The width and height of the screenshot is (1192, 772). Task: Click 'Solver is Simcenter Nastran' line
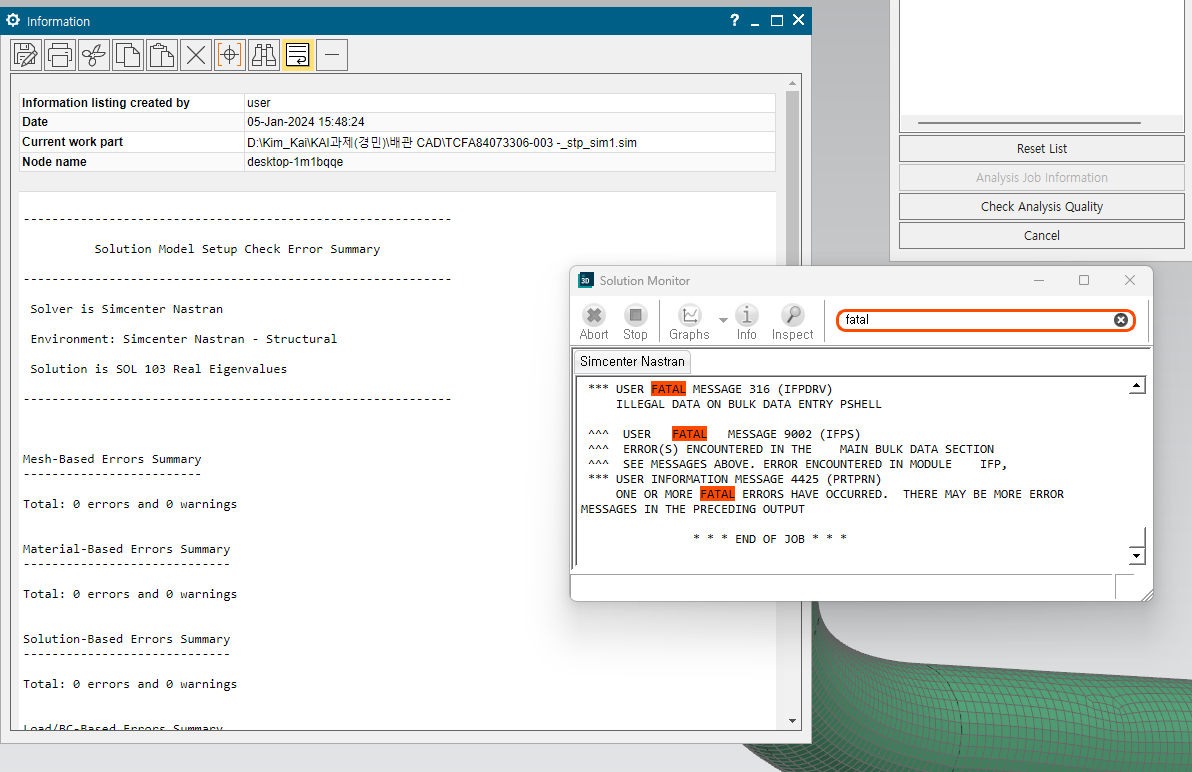click(x=126, y=309)
